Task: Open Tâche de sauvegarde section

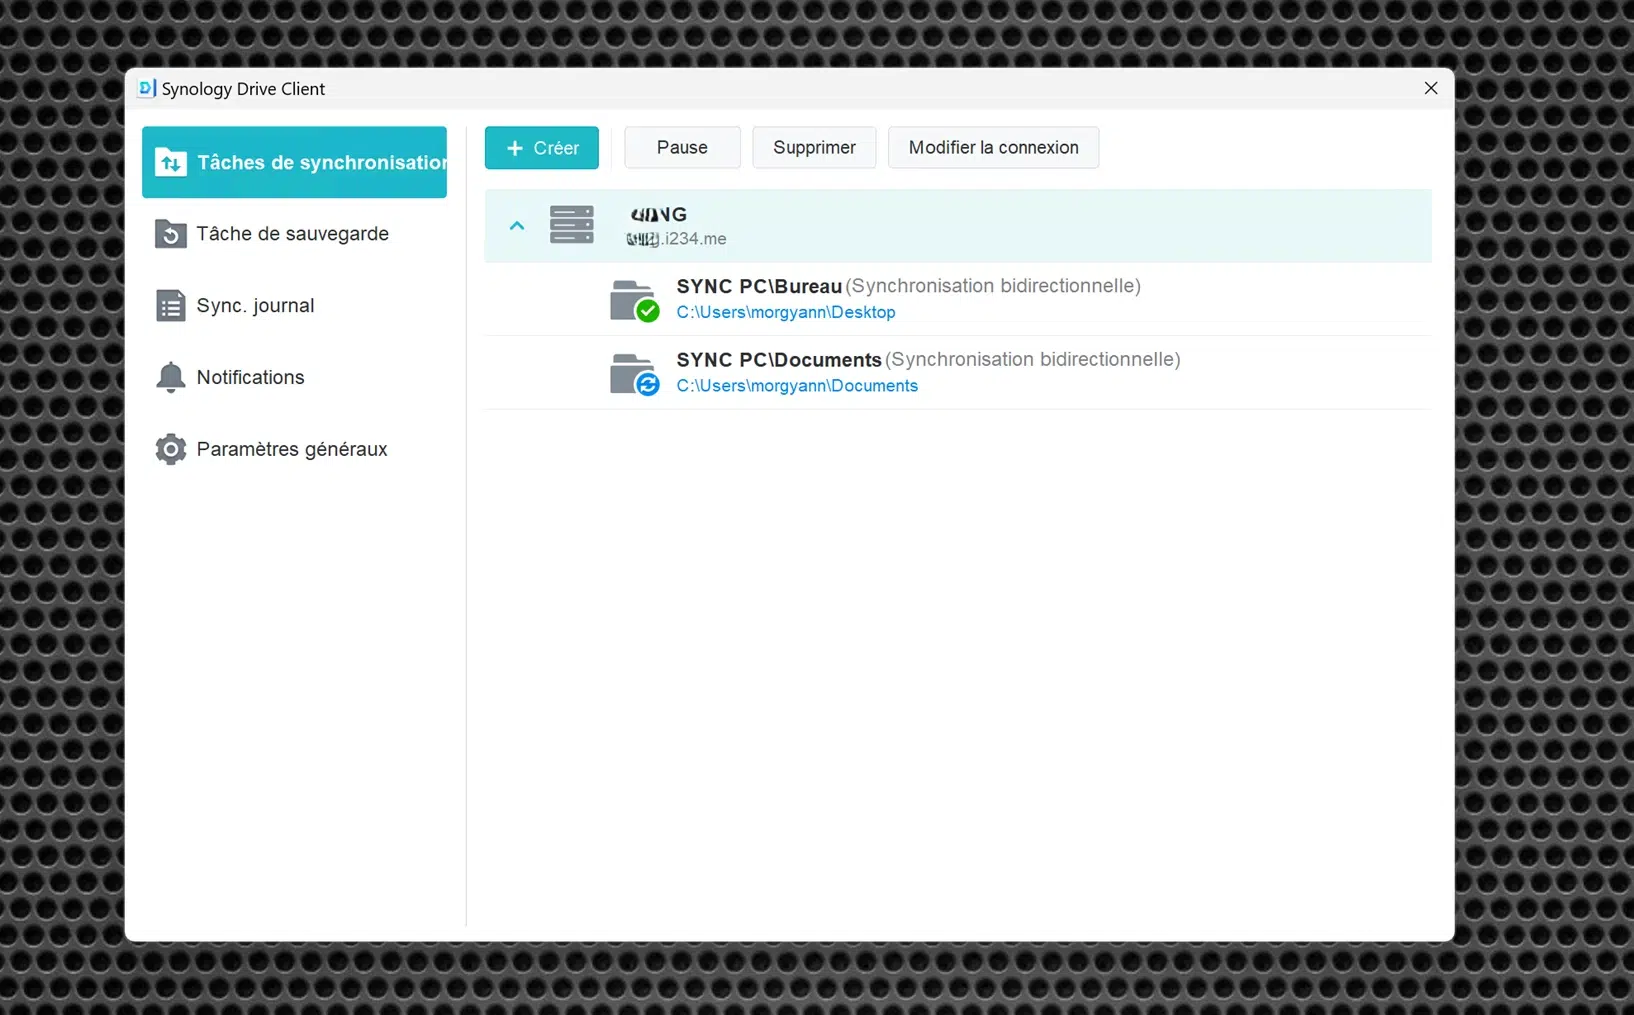Action: (294, 234)
